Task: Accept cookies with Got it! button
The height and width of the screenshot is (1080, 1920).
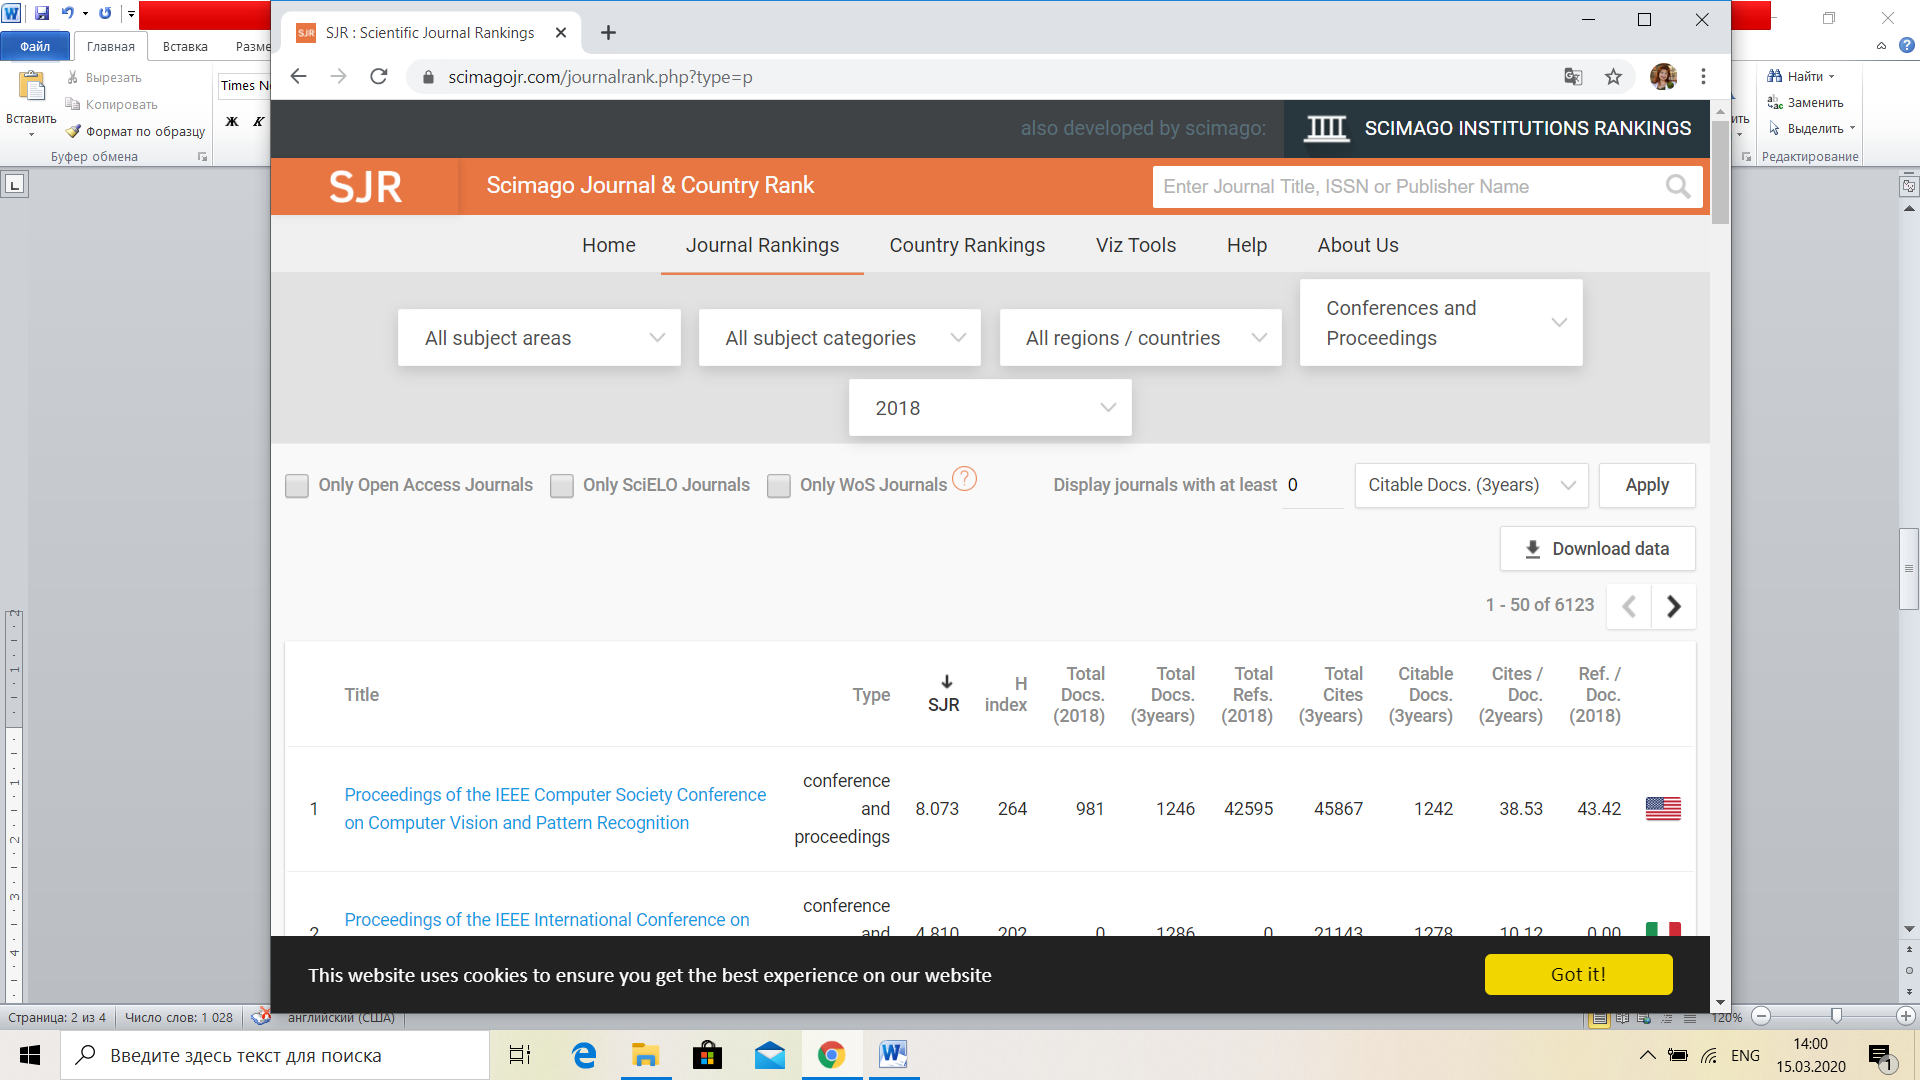Action: [x=1578, y=975]
